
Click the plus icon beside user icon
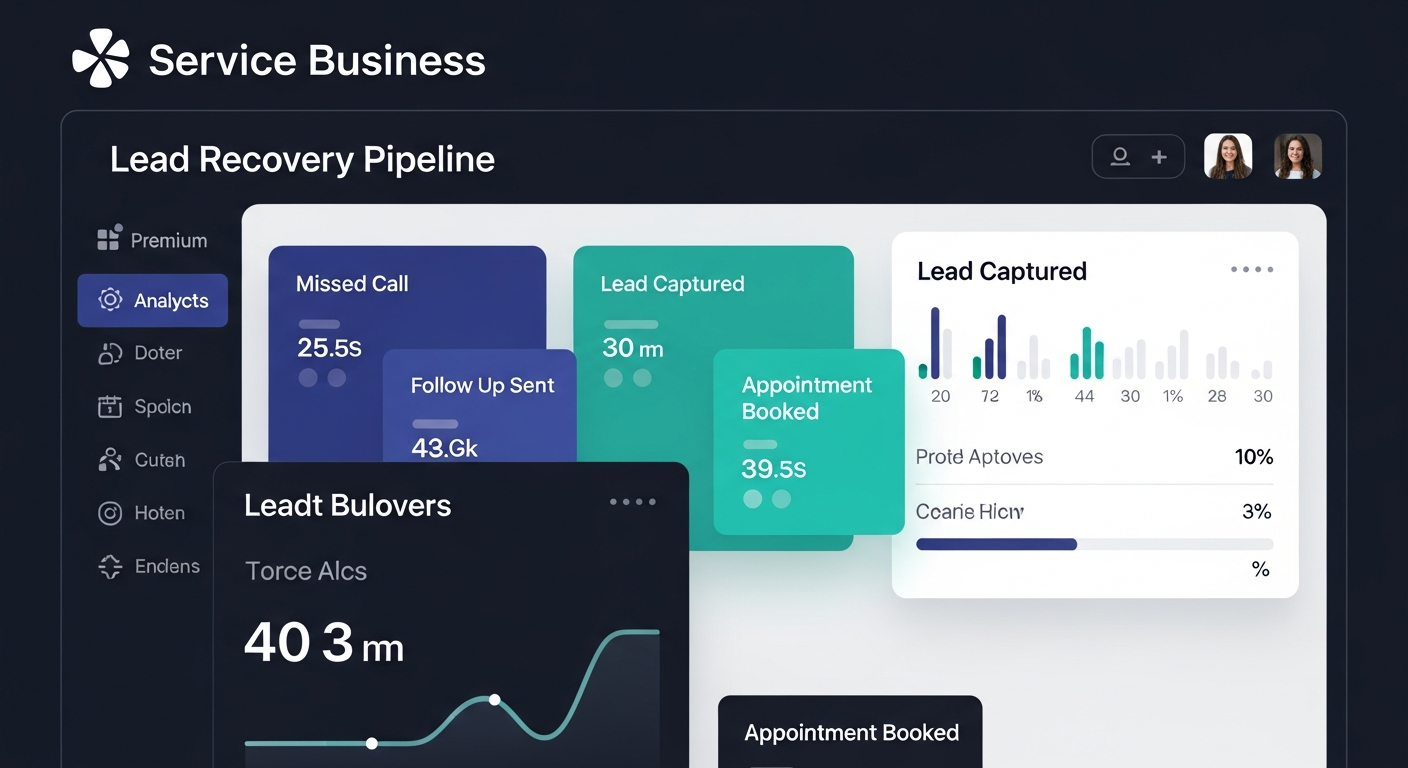(1159, 157)
